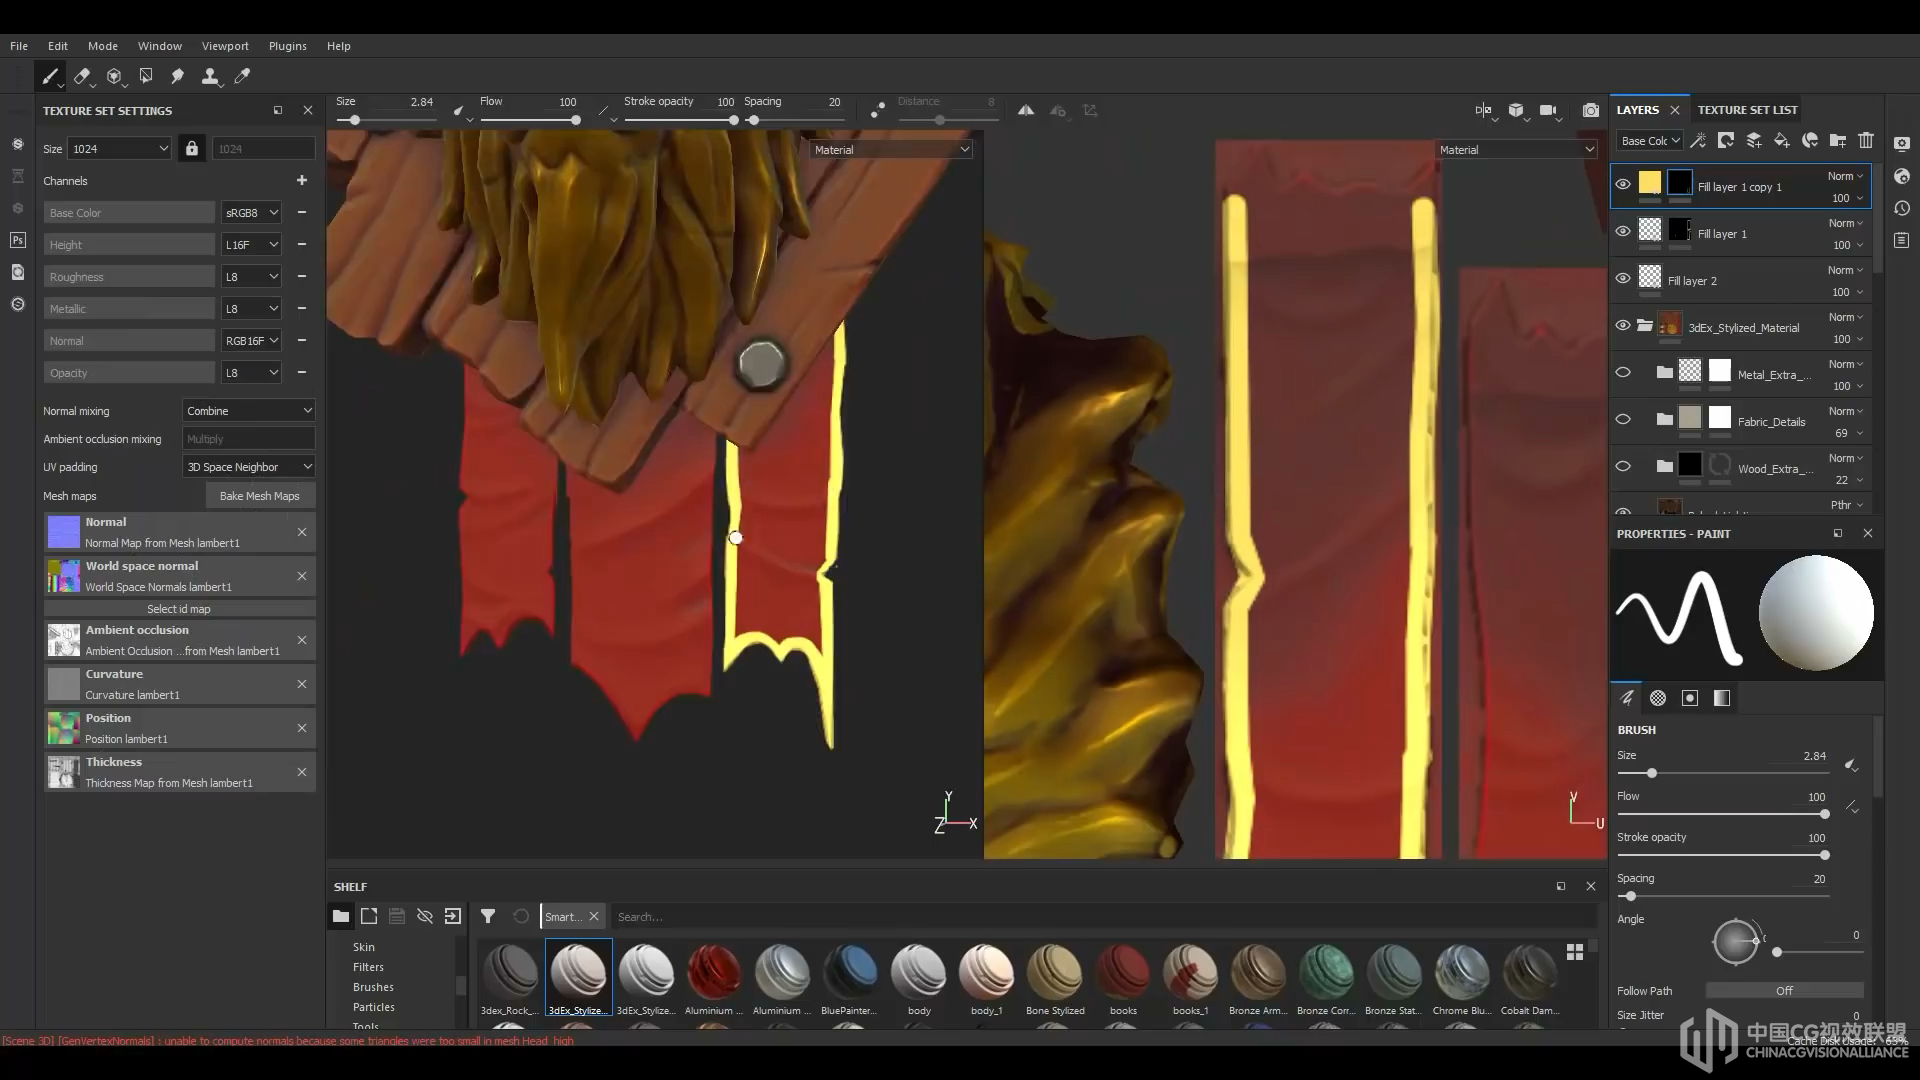The width and height of the screenshot is (1920, 1080).
Task: Toggle the symmetry icon in toolbar
Action: point(1026,110)
